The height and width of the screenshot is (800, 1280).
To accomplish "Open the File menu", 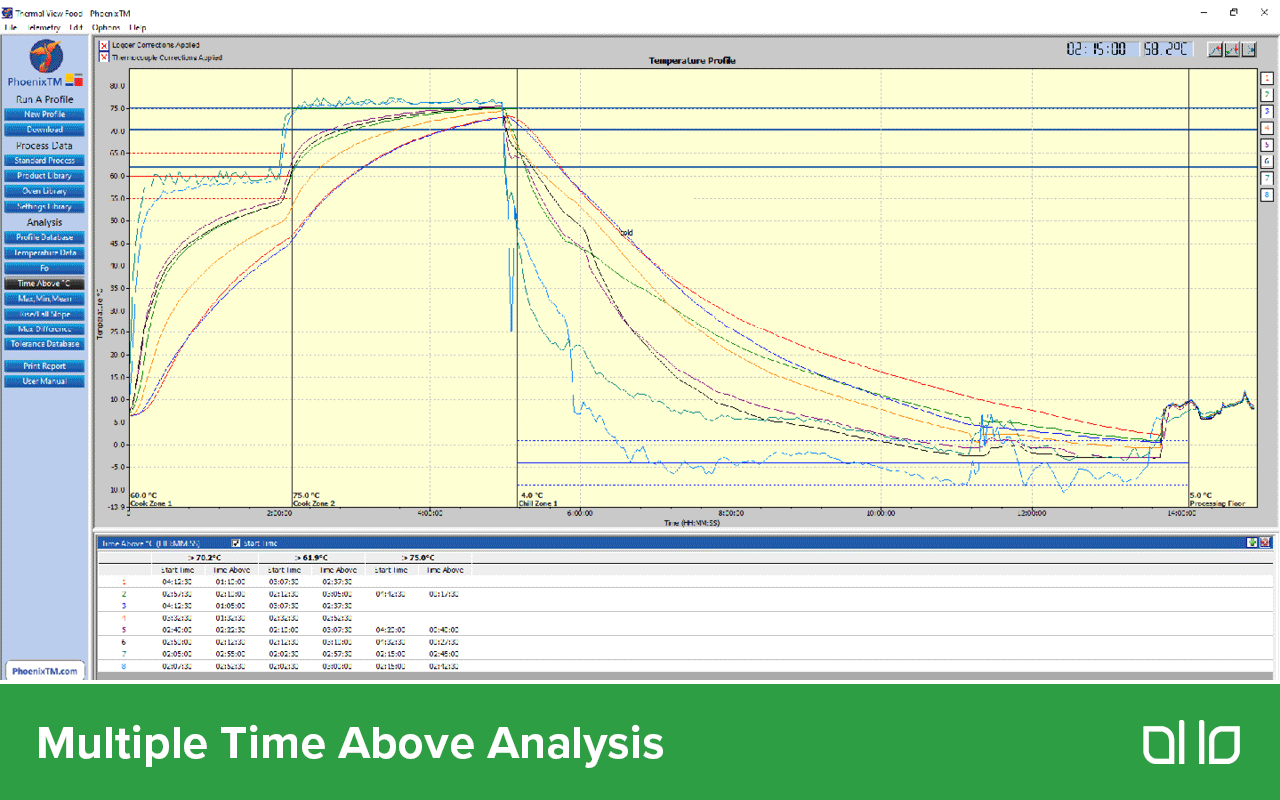I will (x=13, y=28).
